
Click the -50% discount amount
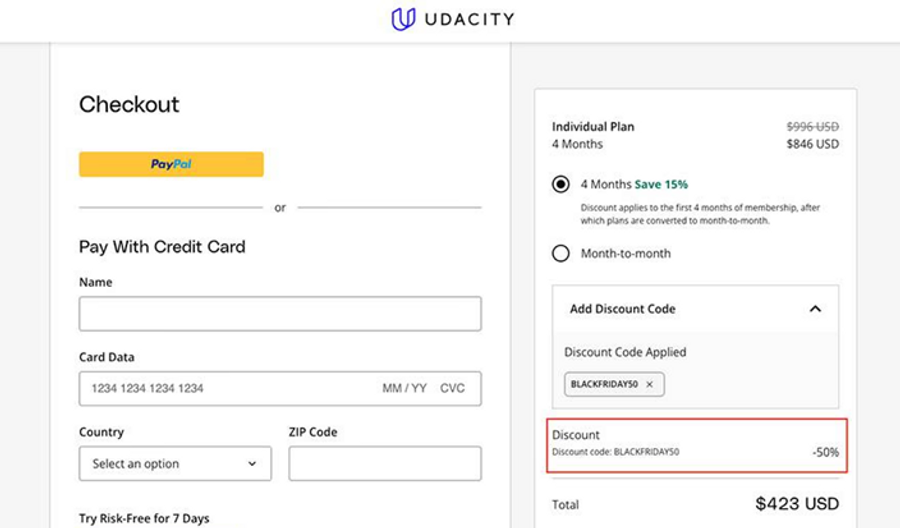coord(825,452)
